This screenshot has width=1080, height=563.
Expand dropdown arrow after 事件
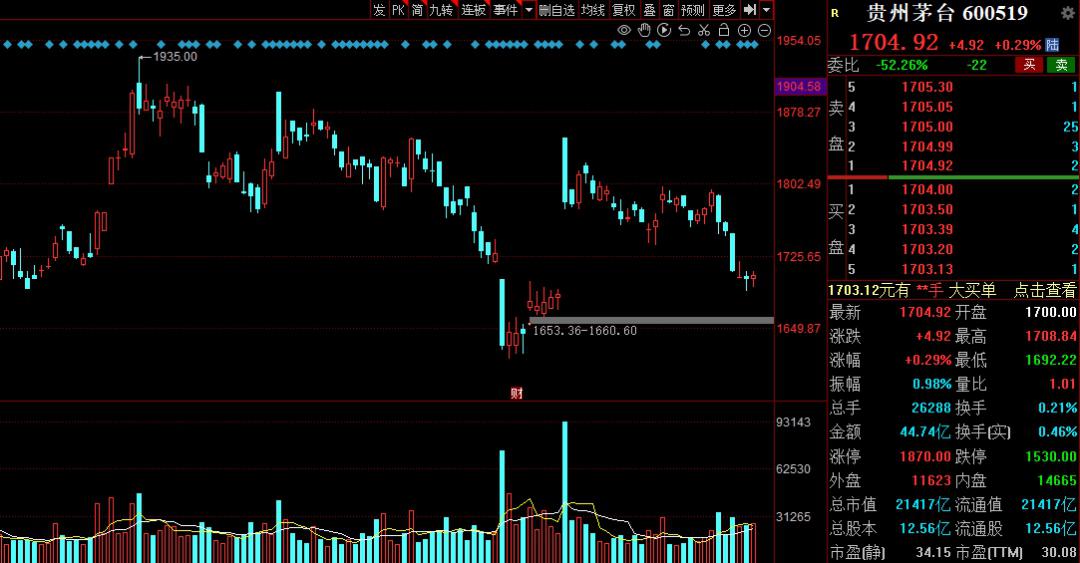(x=528, y=9)
